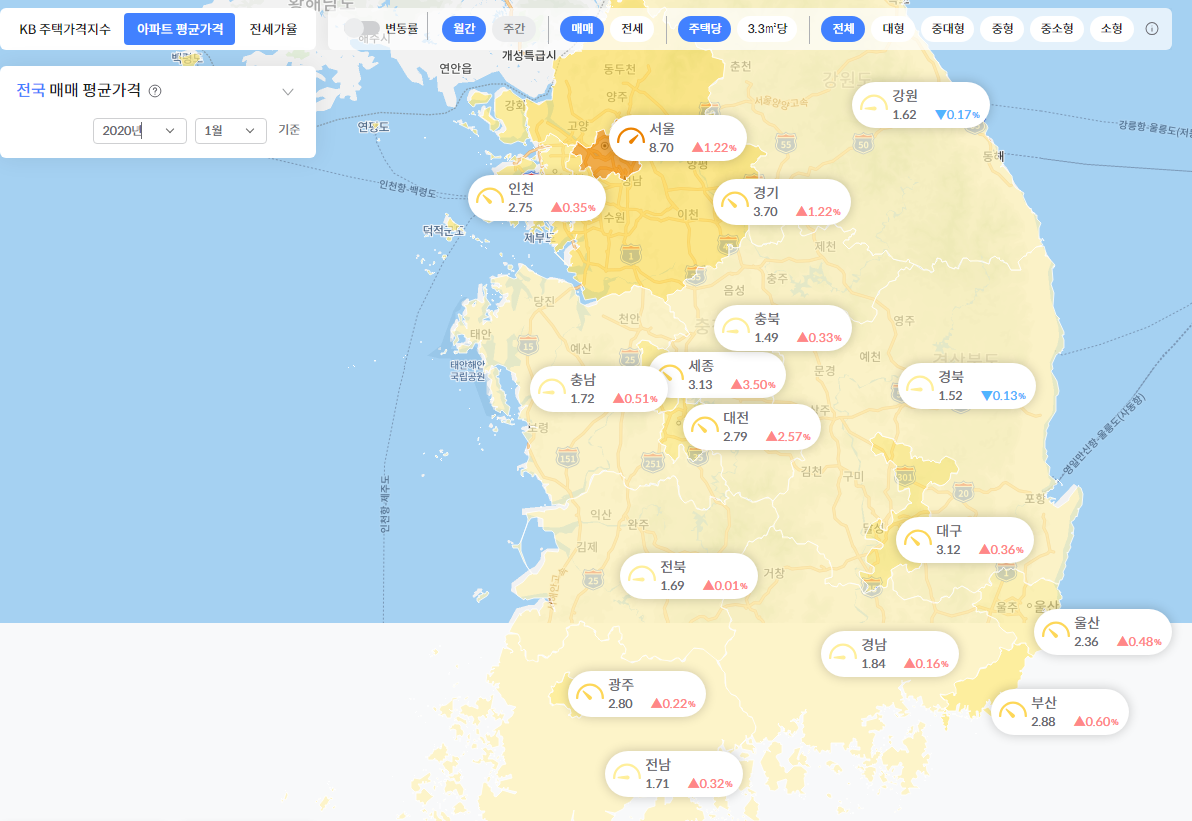Click the 대전 gauge icon

coord(704,426)
